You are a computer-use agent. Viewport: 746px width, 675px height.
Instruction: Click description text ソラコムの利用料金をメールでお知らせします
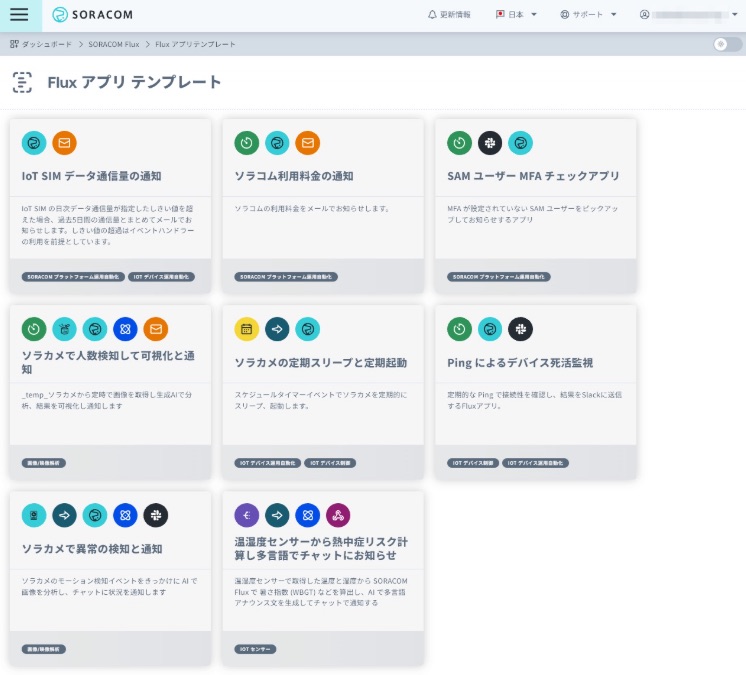312,208
